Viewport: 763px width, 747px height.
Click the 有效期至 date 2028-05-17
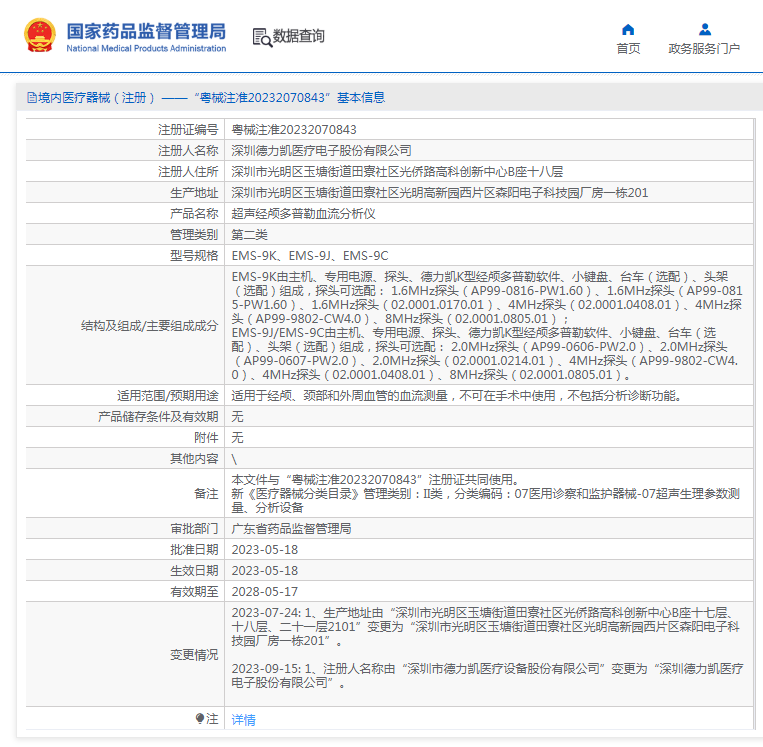click(265, 591)
